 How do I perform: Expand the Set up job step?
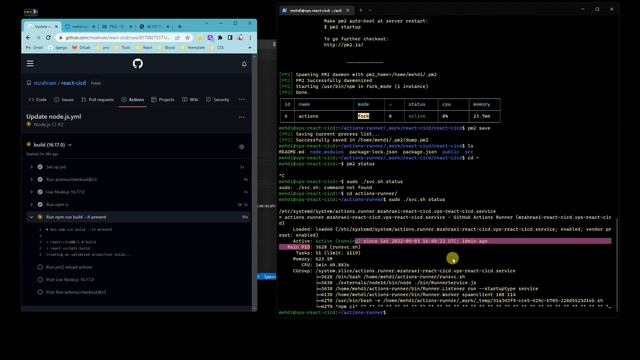139,167
